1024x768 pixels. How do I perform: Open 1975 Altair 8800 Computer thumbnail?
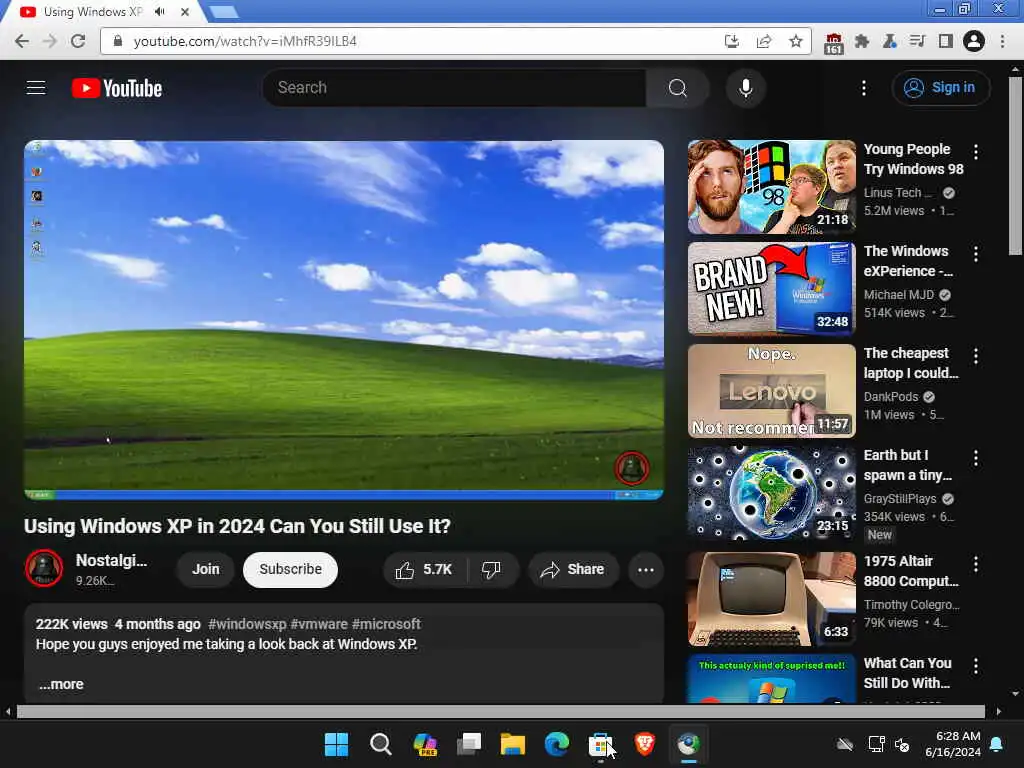tap(771, 599)
